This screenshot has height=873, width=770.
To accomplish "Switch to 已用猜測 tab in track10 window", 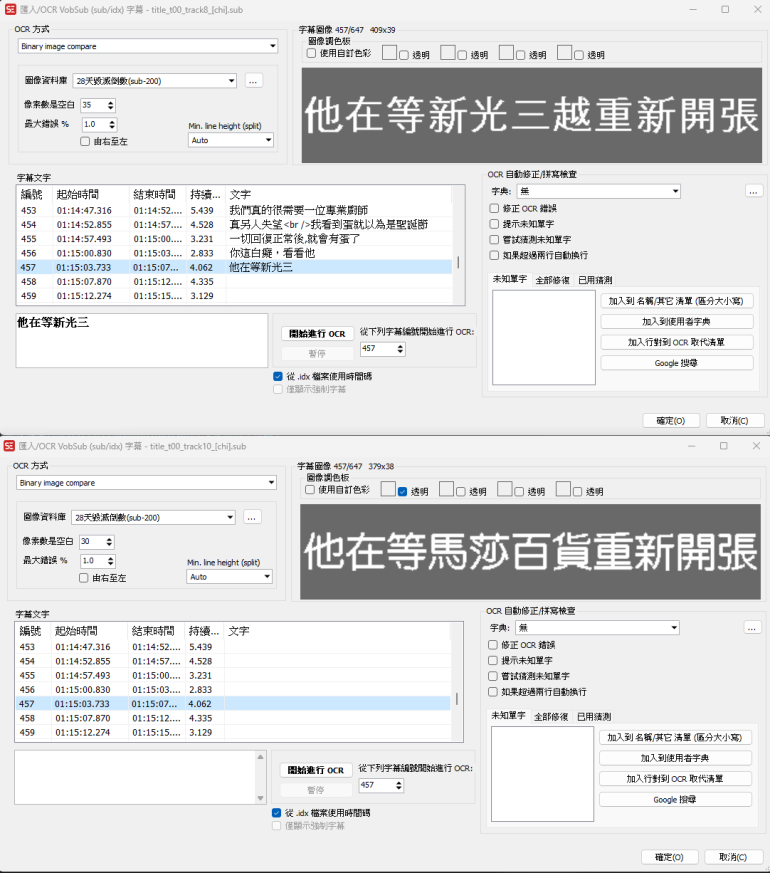I will (594, 717).
